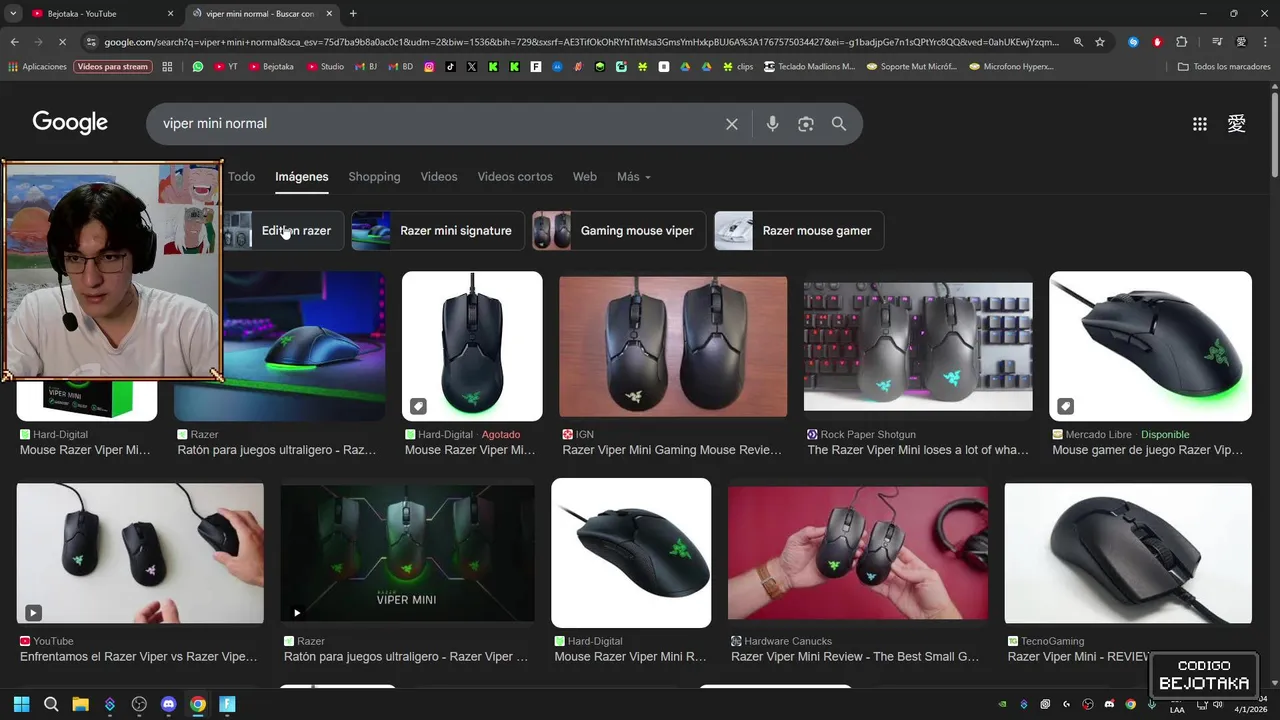Open the Videos para stream bookmark
This screenshot has width=1280, height=720.
112,67
